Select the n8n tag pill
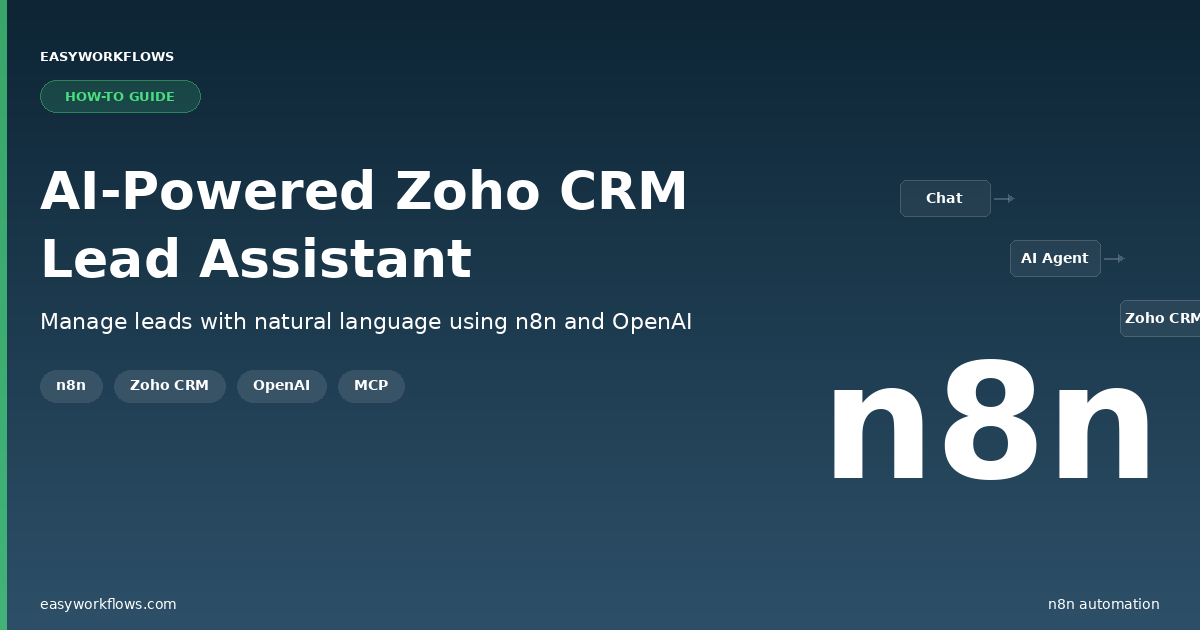 click(71, 386)
